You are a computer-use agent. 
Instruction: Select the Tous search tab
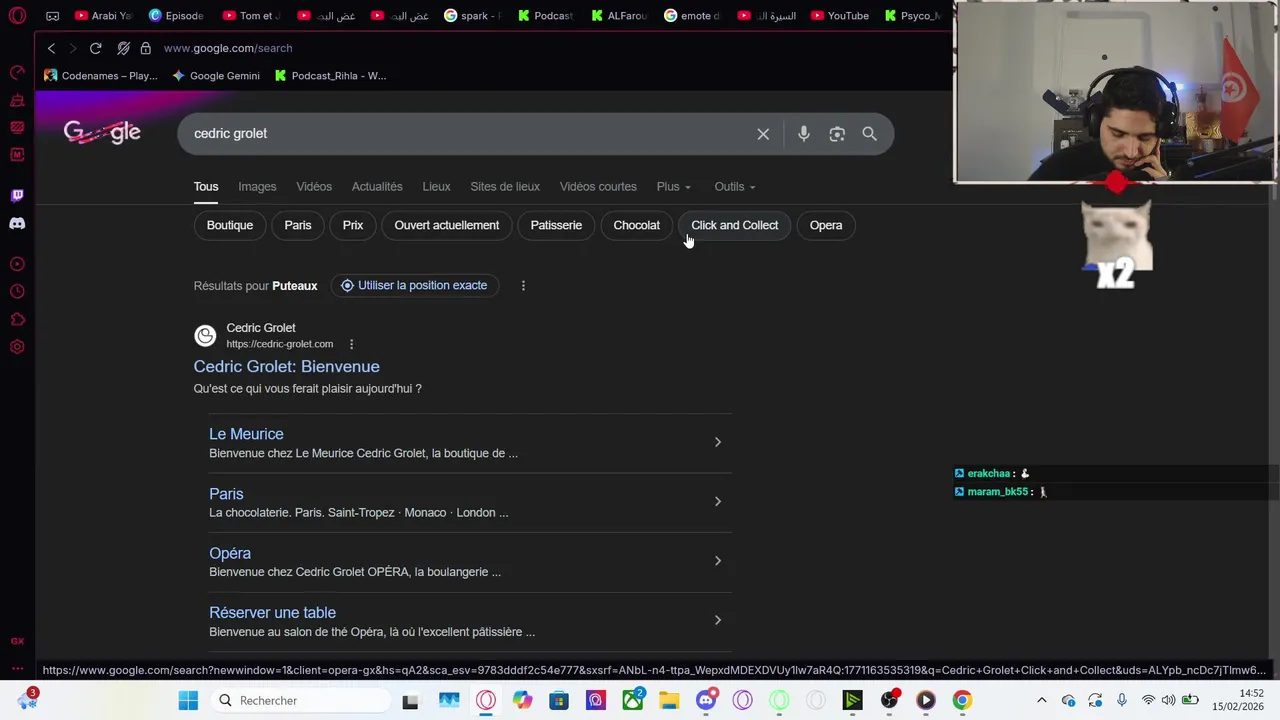click(x=206, y=187)
